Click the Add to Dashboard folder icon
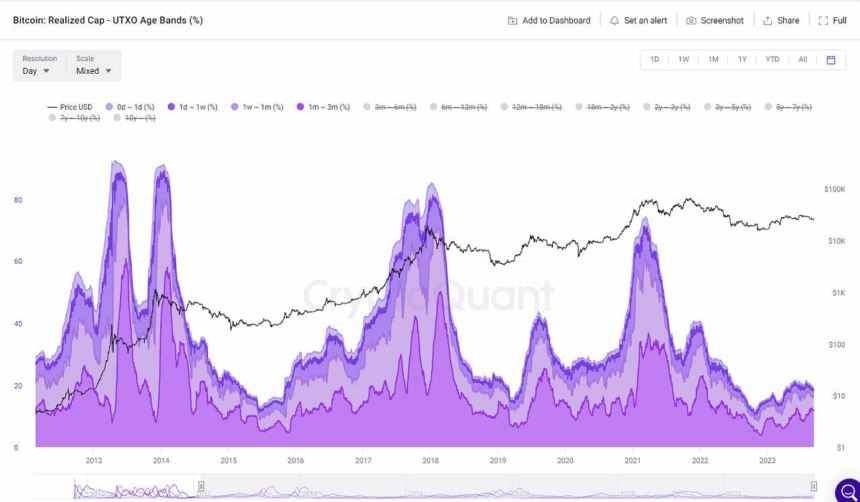This screenshot has width=860, height=502. (x=512, y=21)
